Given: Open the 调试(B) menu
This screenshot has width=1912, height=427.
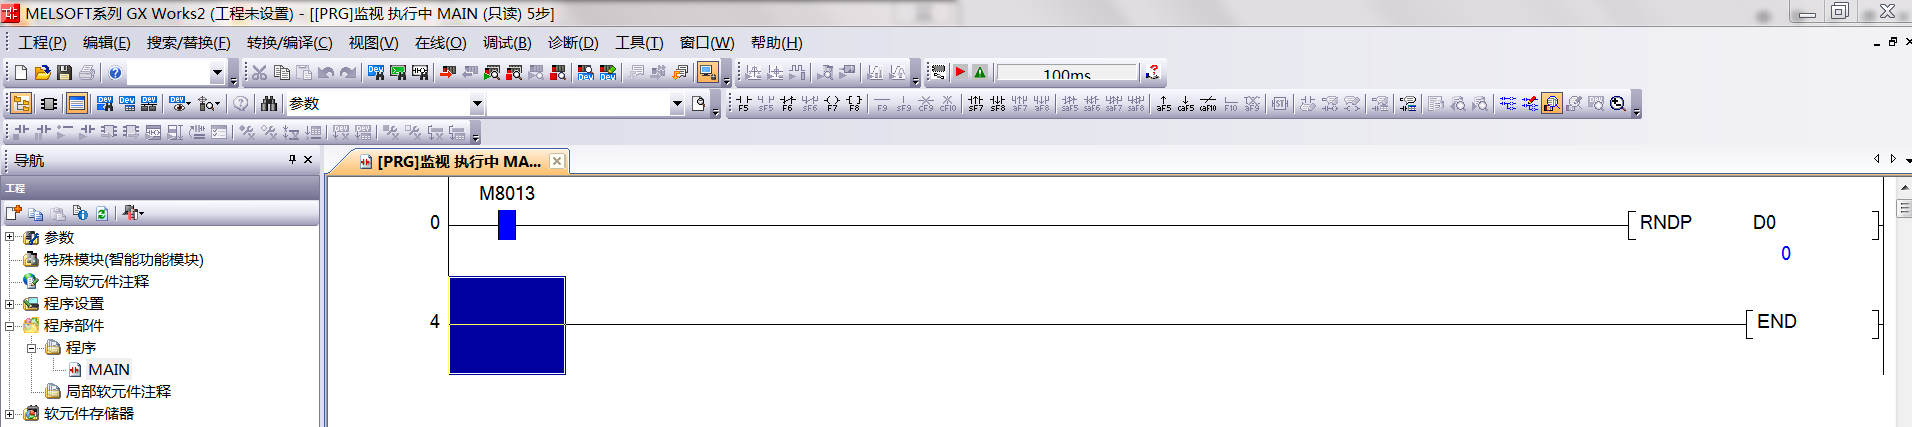Looking at the screenshot, I should [x=507, y=43].
